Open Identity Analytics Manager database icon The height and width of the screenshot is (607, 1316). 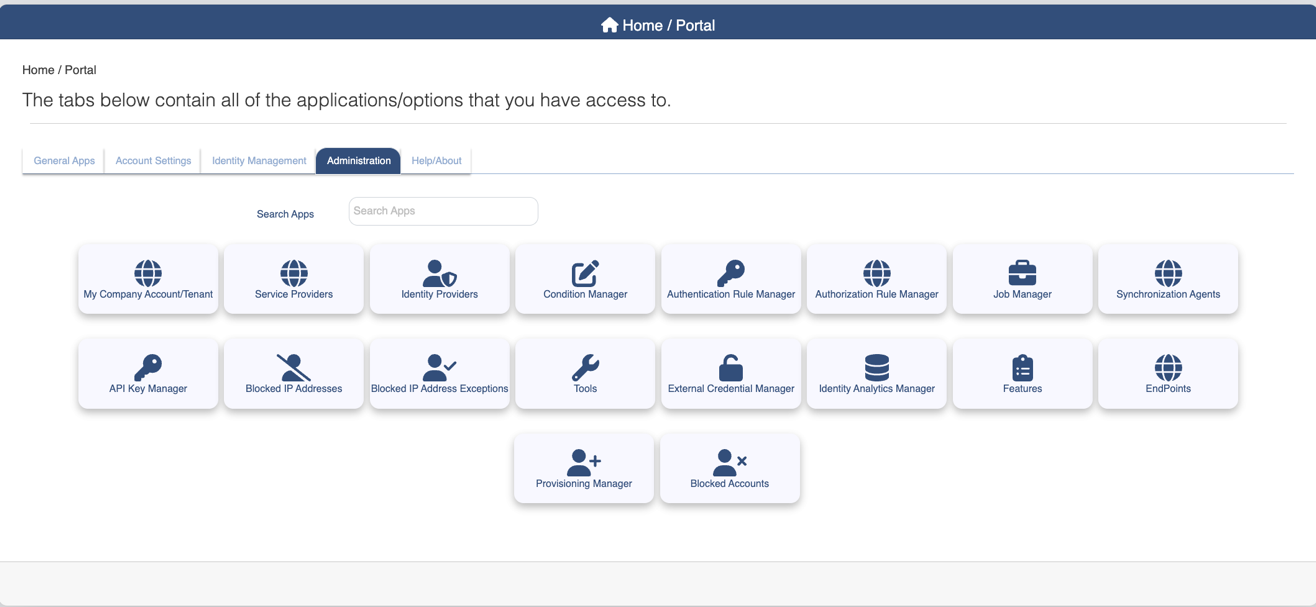point(877,367)
